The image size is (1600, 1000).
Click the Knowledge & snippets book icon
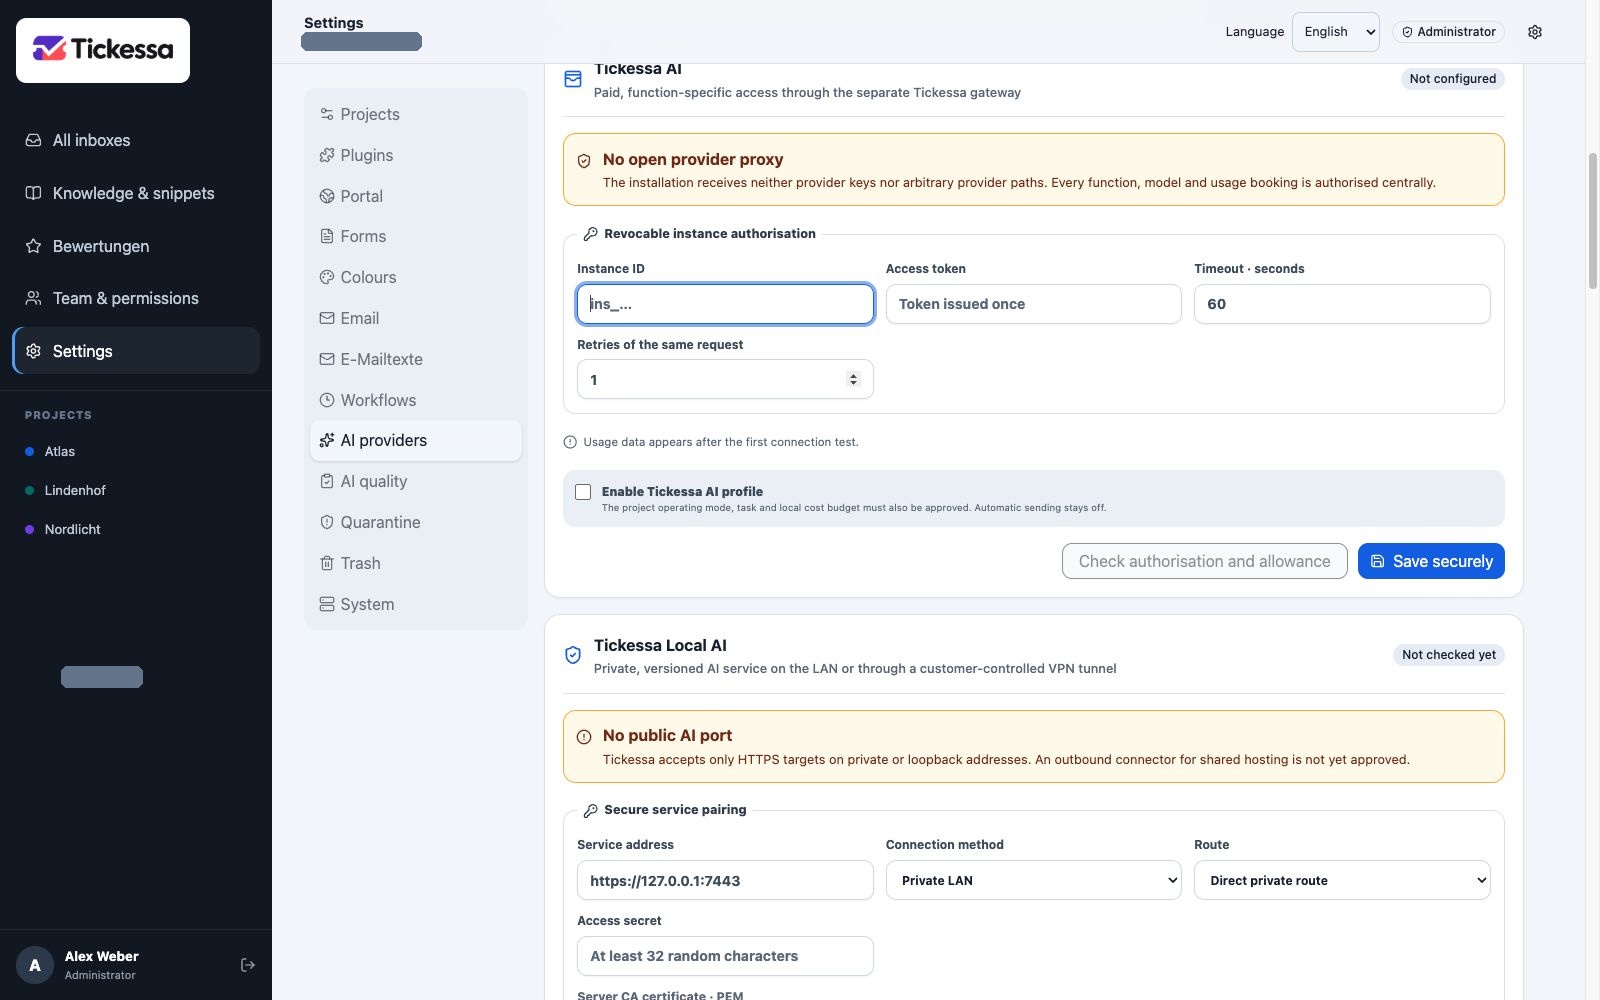tap(33, 193)
